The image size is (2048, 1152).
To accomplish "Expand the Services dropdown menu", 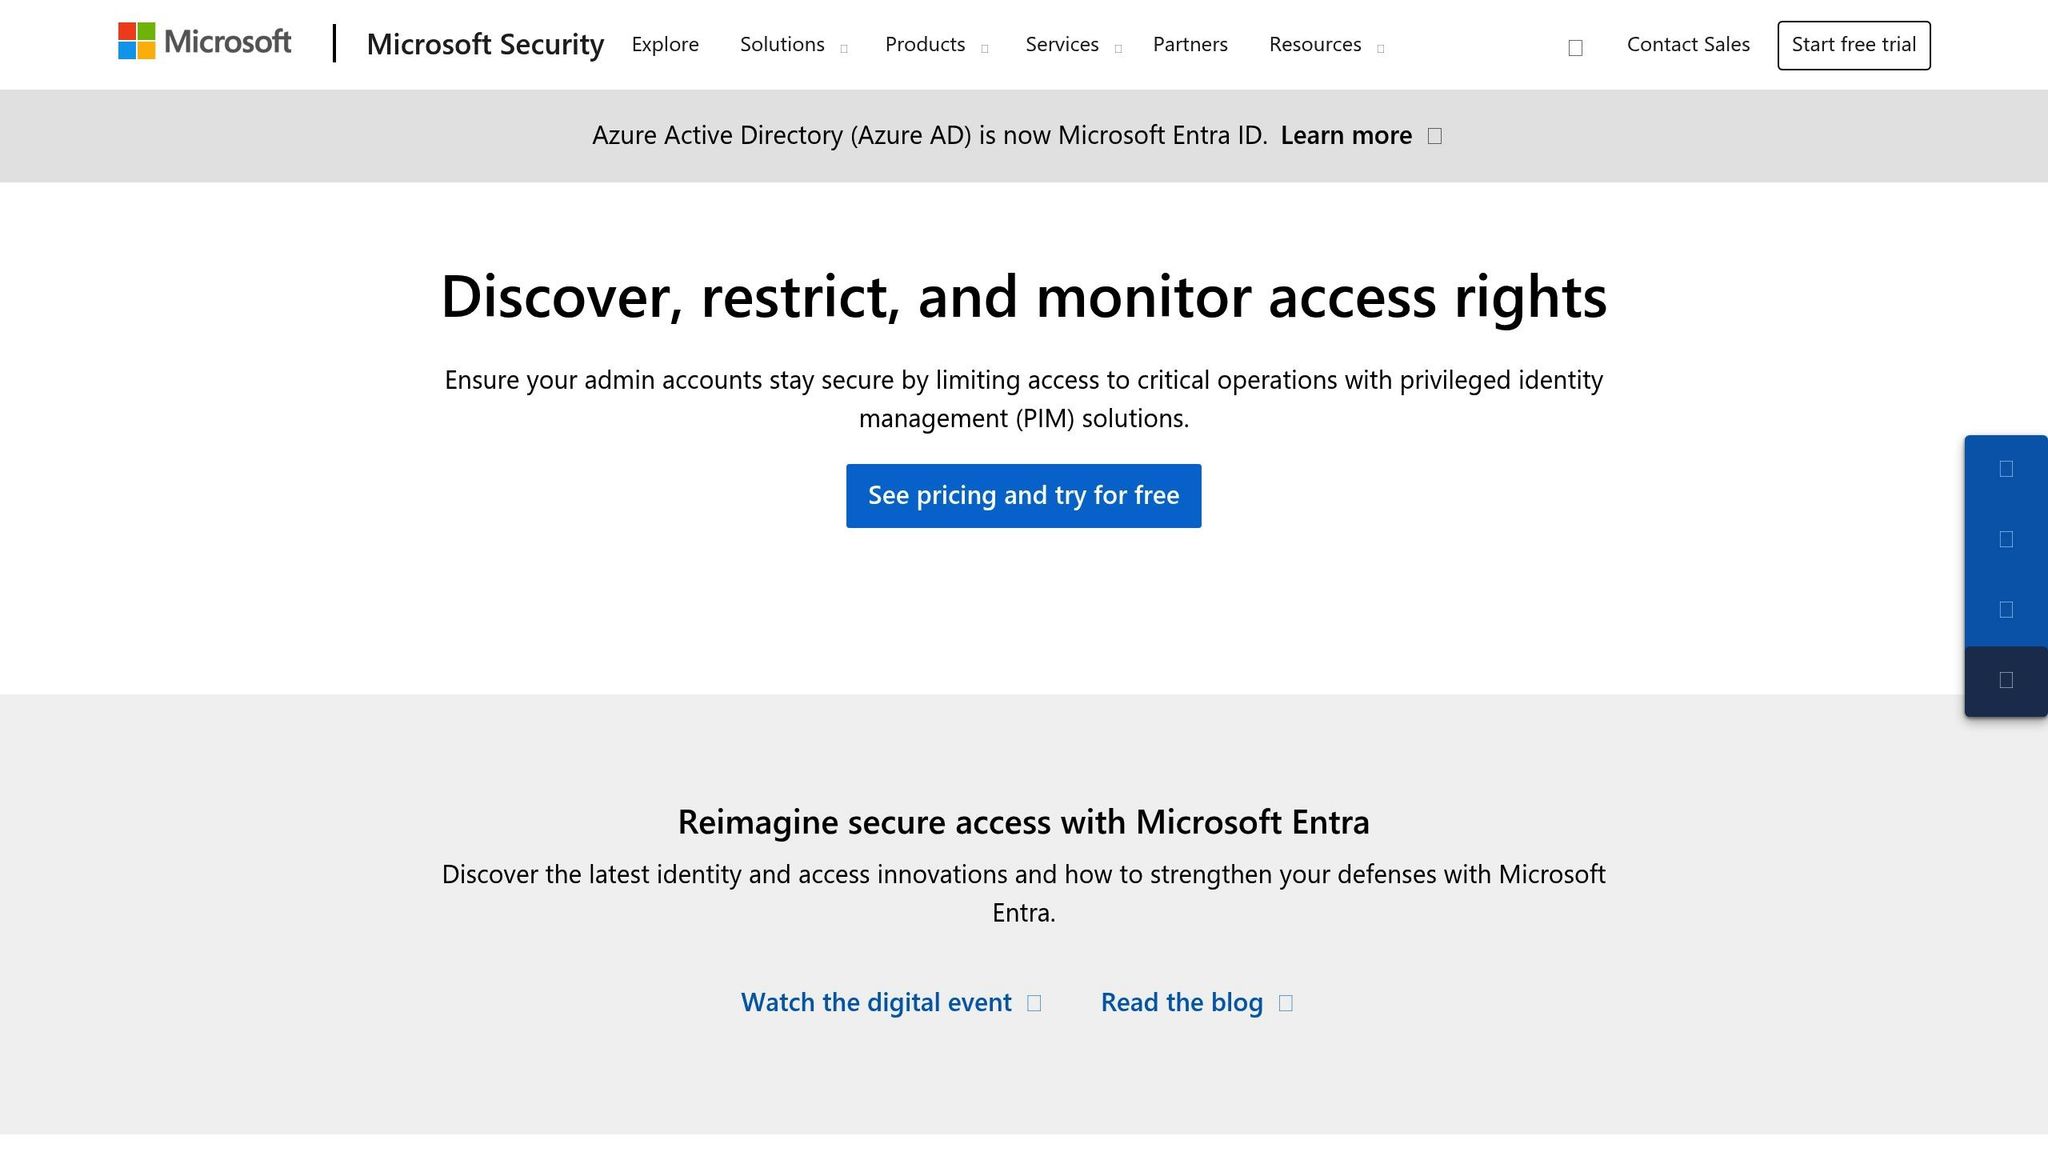I will coord(1073,45).
